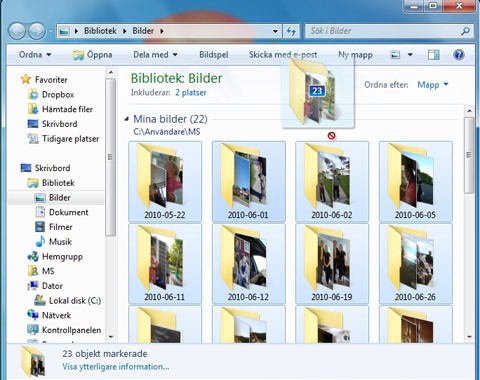Select folder 2010-06-05

(416, 181)
